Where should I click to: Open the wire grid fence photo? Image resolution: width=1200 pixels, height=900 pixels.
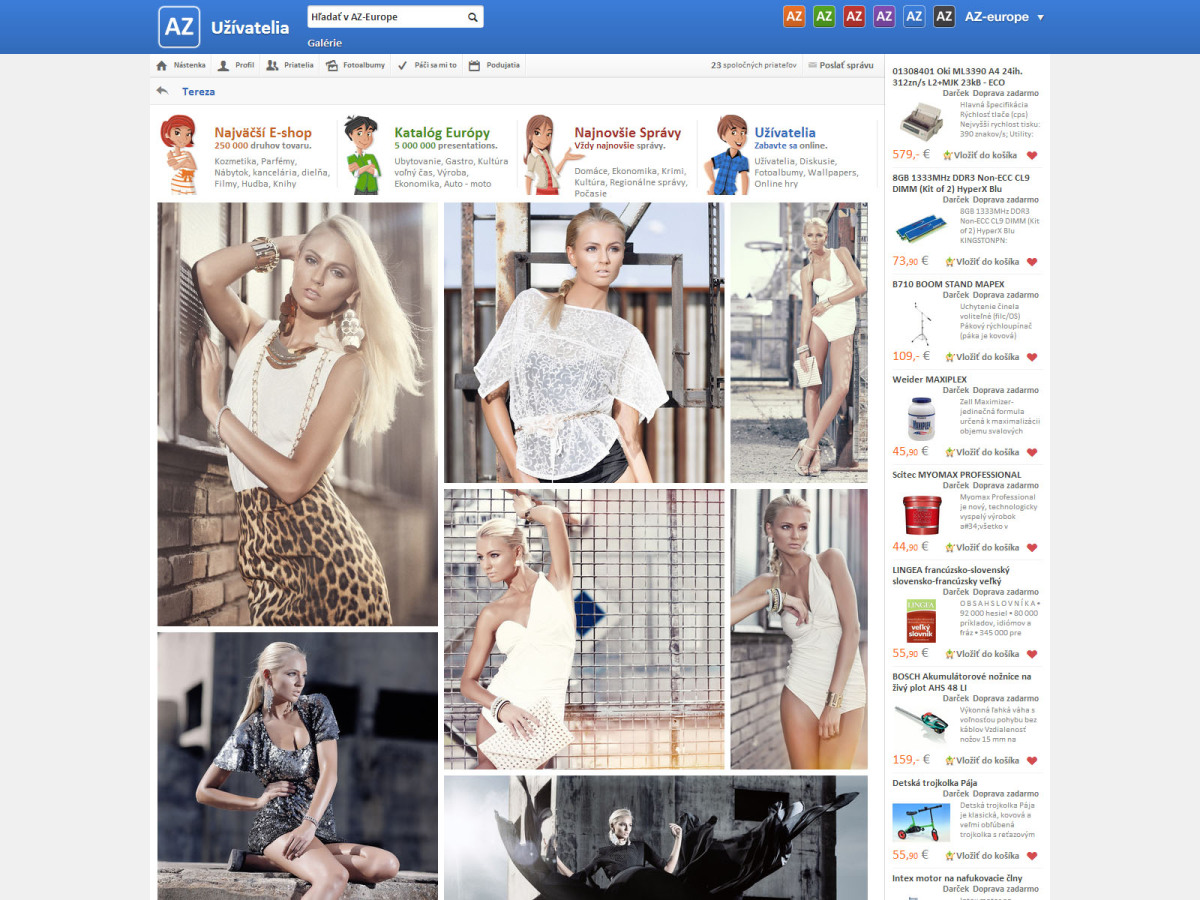(584, 629)
